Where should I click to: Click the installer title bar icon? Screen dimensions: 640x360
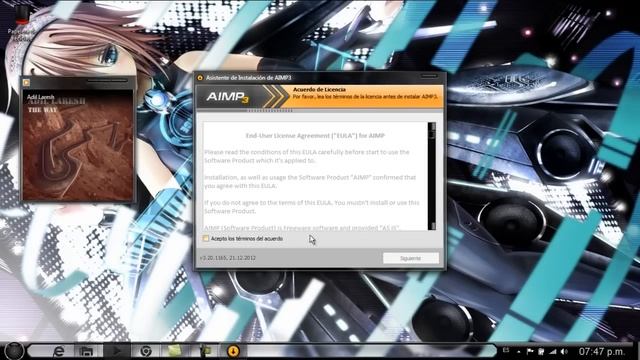[x=200, y=78]
